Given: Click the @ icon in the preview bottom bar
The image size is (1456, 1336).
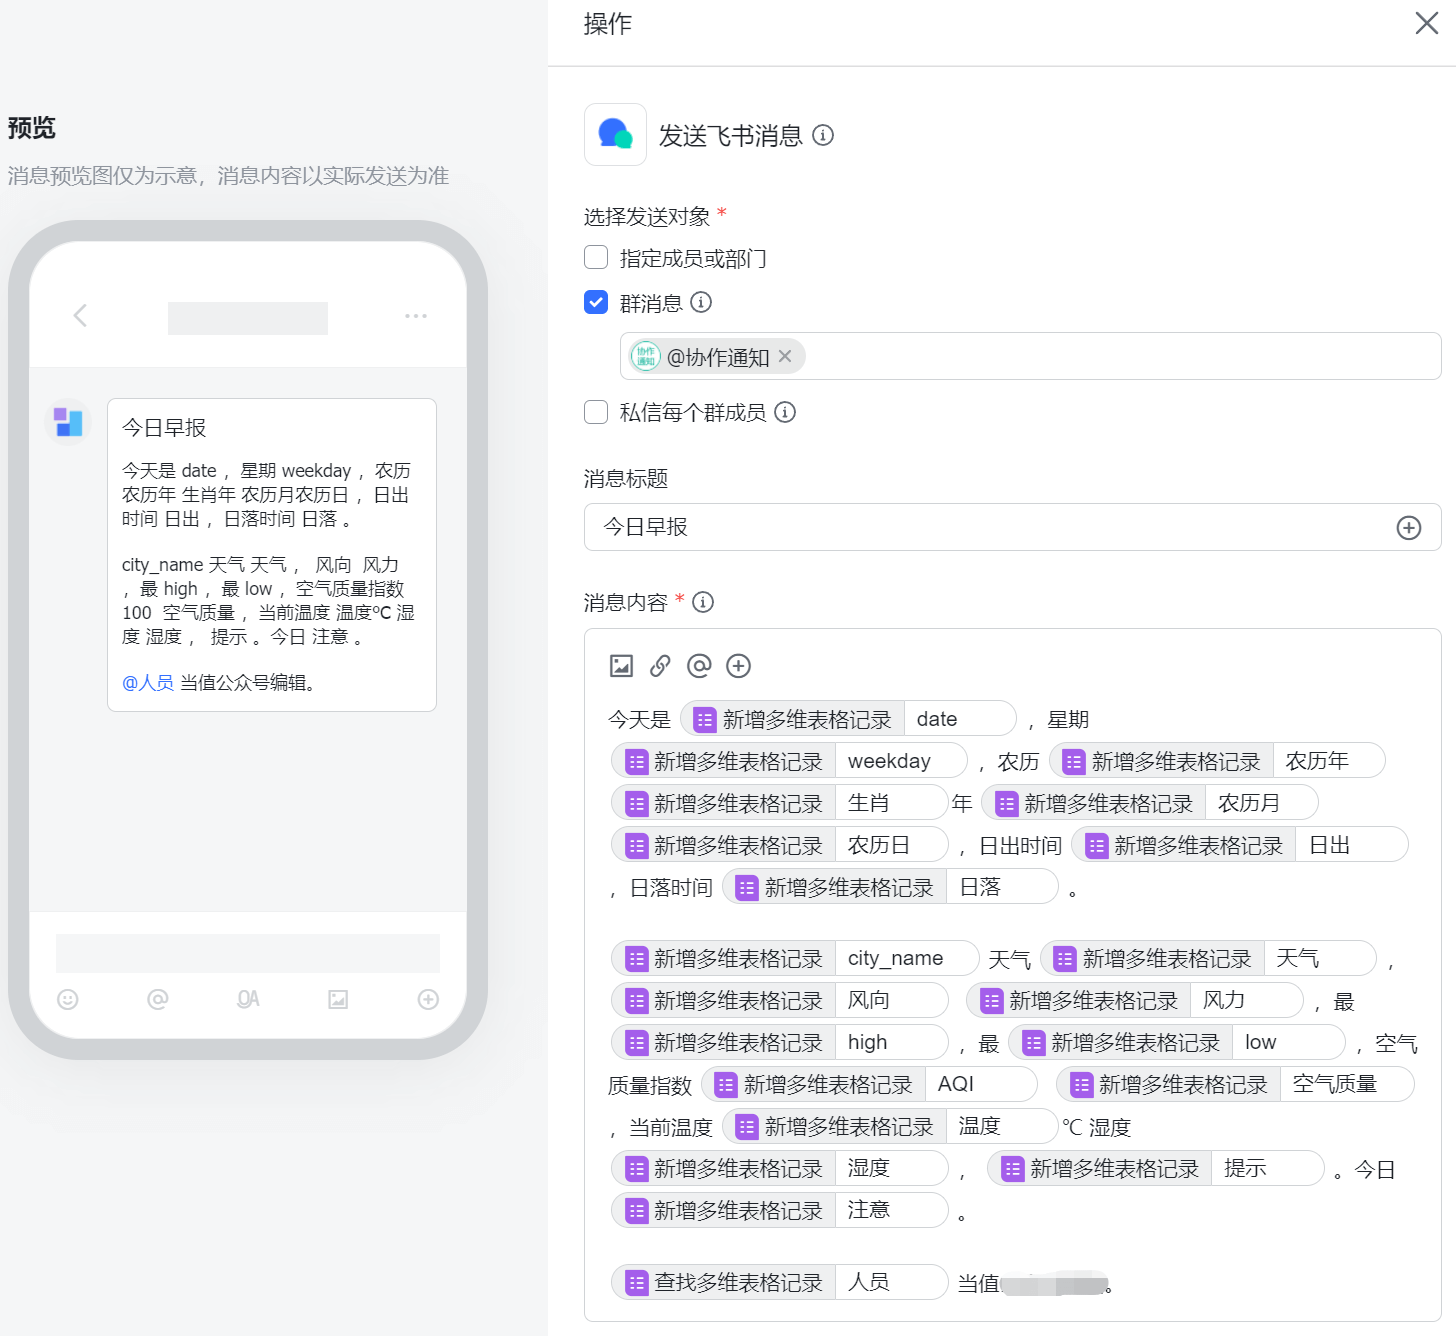Looking at the screenshot, I should point(157,999).
